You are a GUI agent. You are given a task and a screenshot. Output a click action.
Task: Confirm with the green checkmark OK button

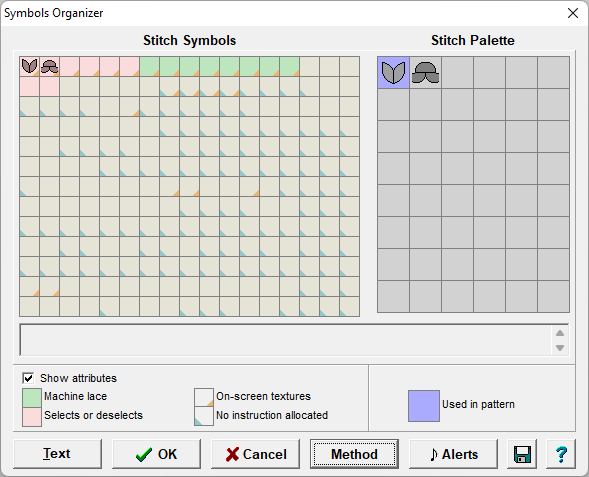tap(156, 454)
